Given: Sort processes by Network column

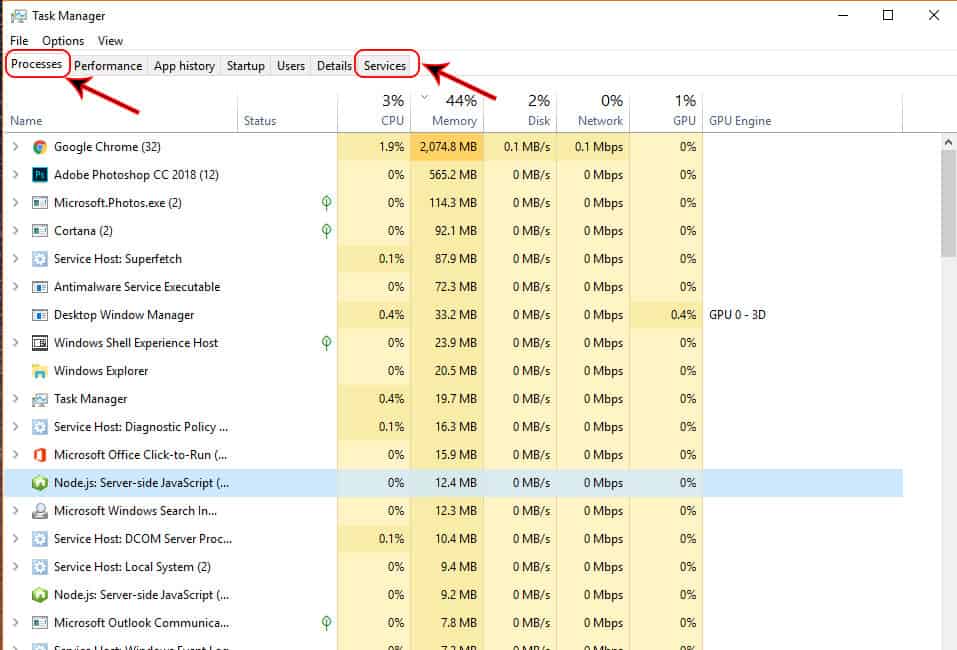Looking at the screenshot, I should point(593,112).
